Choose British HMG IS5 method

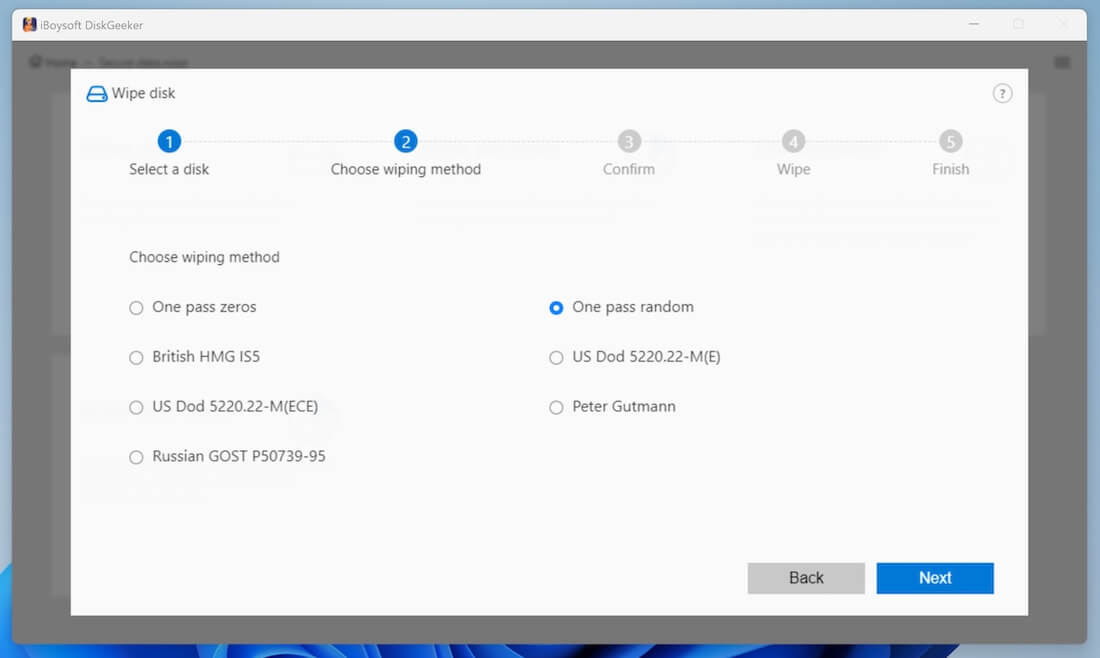[137, 357]
